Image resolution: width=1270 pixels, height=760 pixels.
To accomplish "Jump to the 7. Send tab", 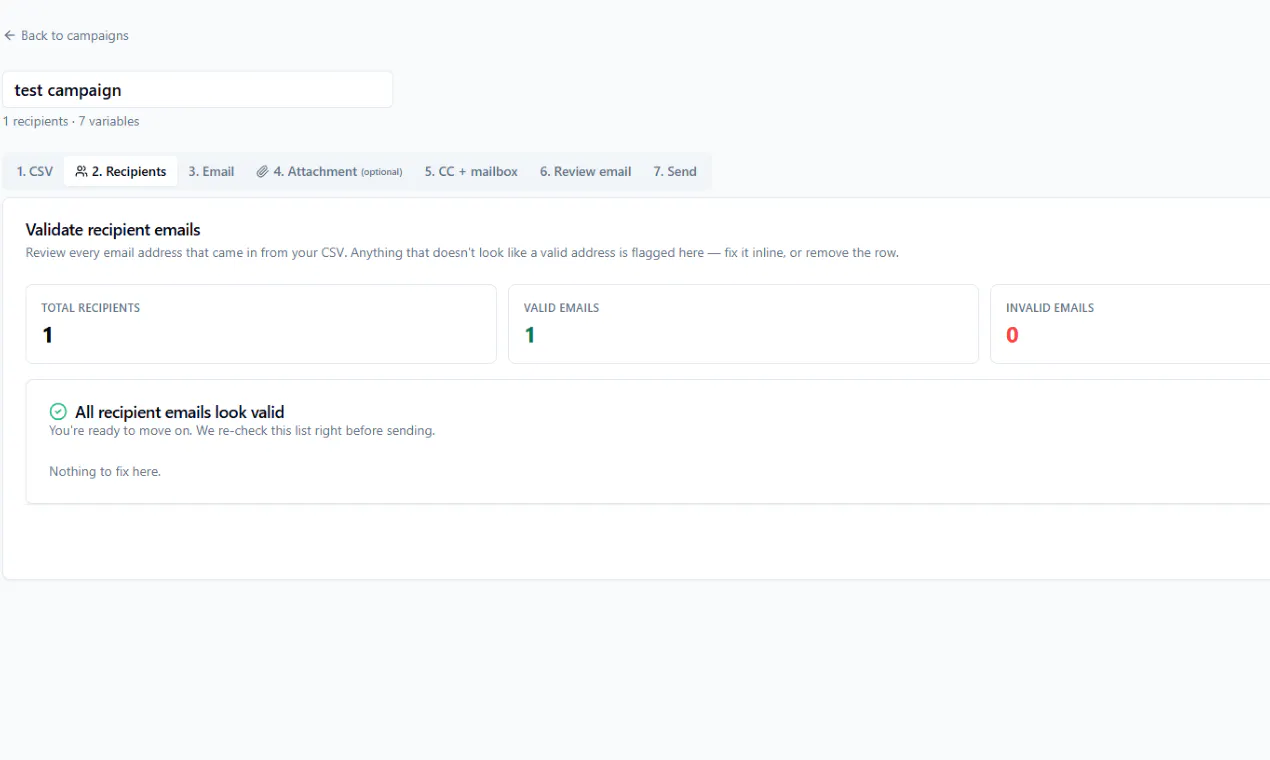I will click(675, 171).
